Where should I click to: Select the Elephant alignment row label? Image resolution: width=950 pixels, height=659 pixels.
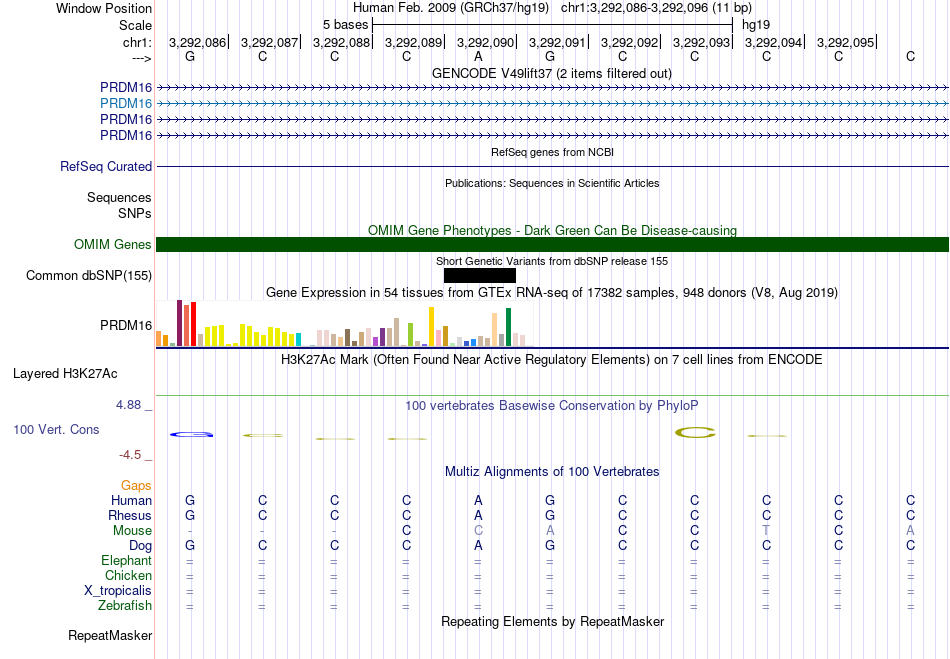click(x=127, y=560)
